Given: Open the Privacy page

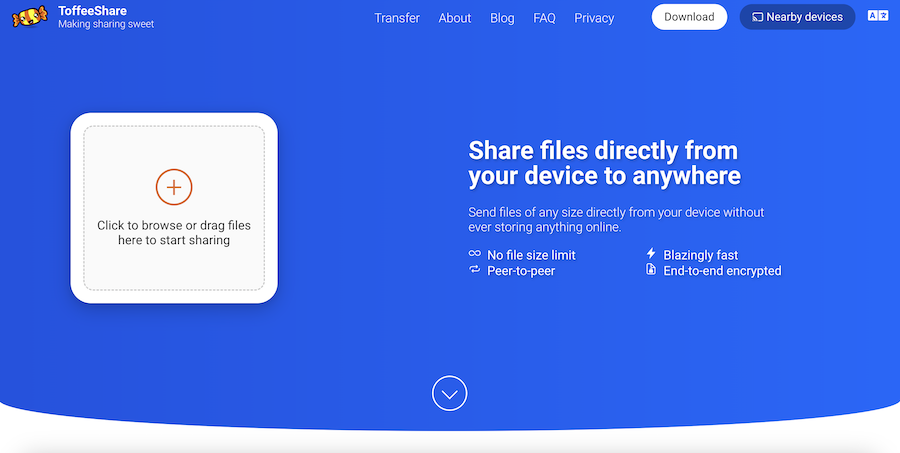Looking at the screenshot, I should tap(594, 18).
